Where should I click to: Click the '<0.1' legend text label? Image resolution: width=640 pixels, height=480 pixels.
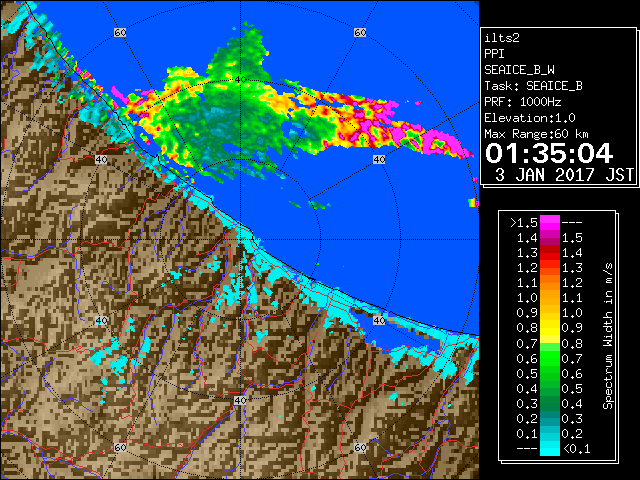(576, 449)
